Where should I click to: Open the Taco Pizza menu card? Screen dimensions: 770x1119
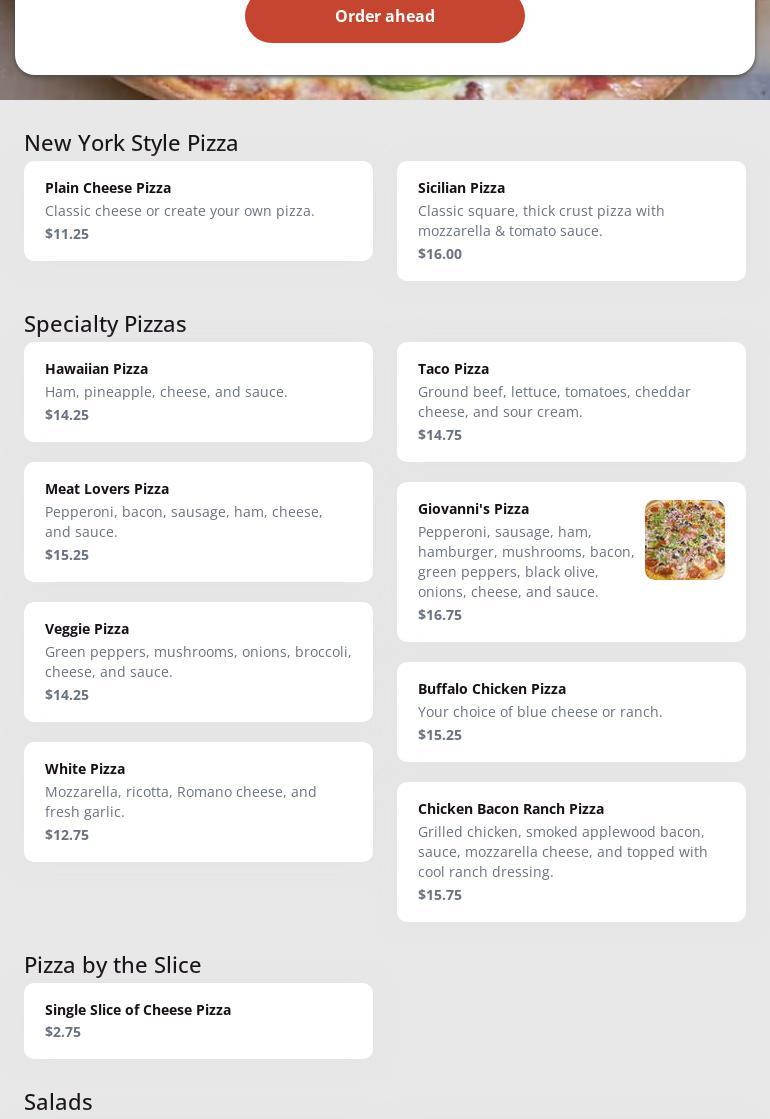coord(571,402)
